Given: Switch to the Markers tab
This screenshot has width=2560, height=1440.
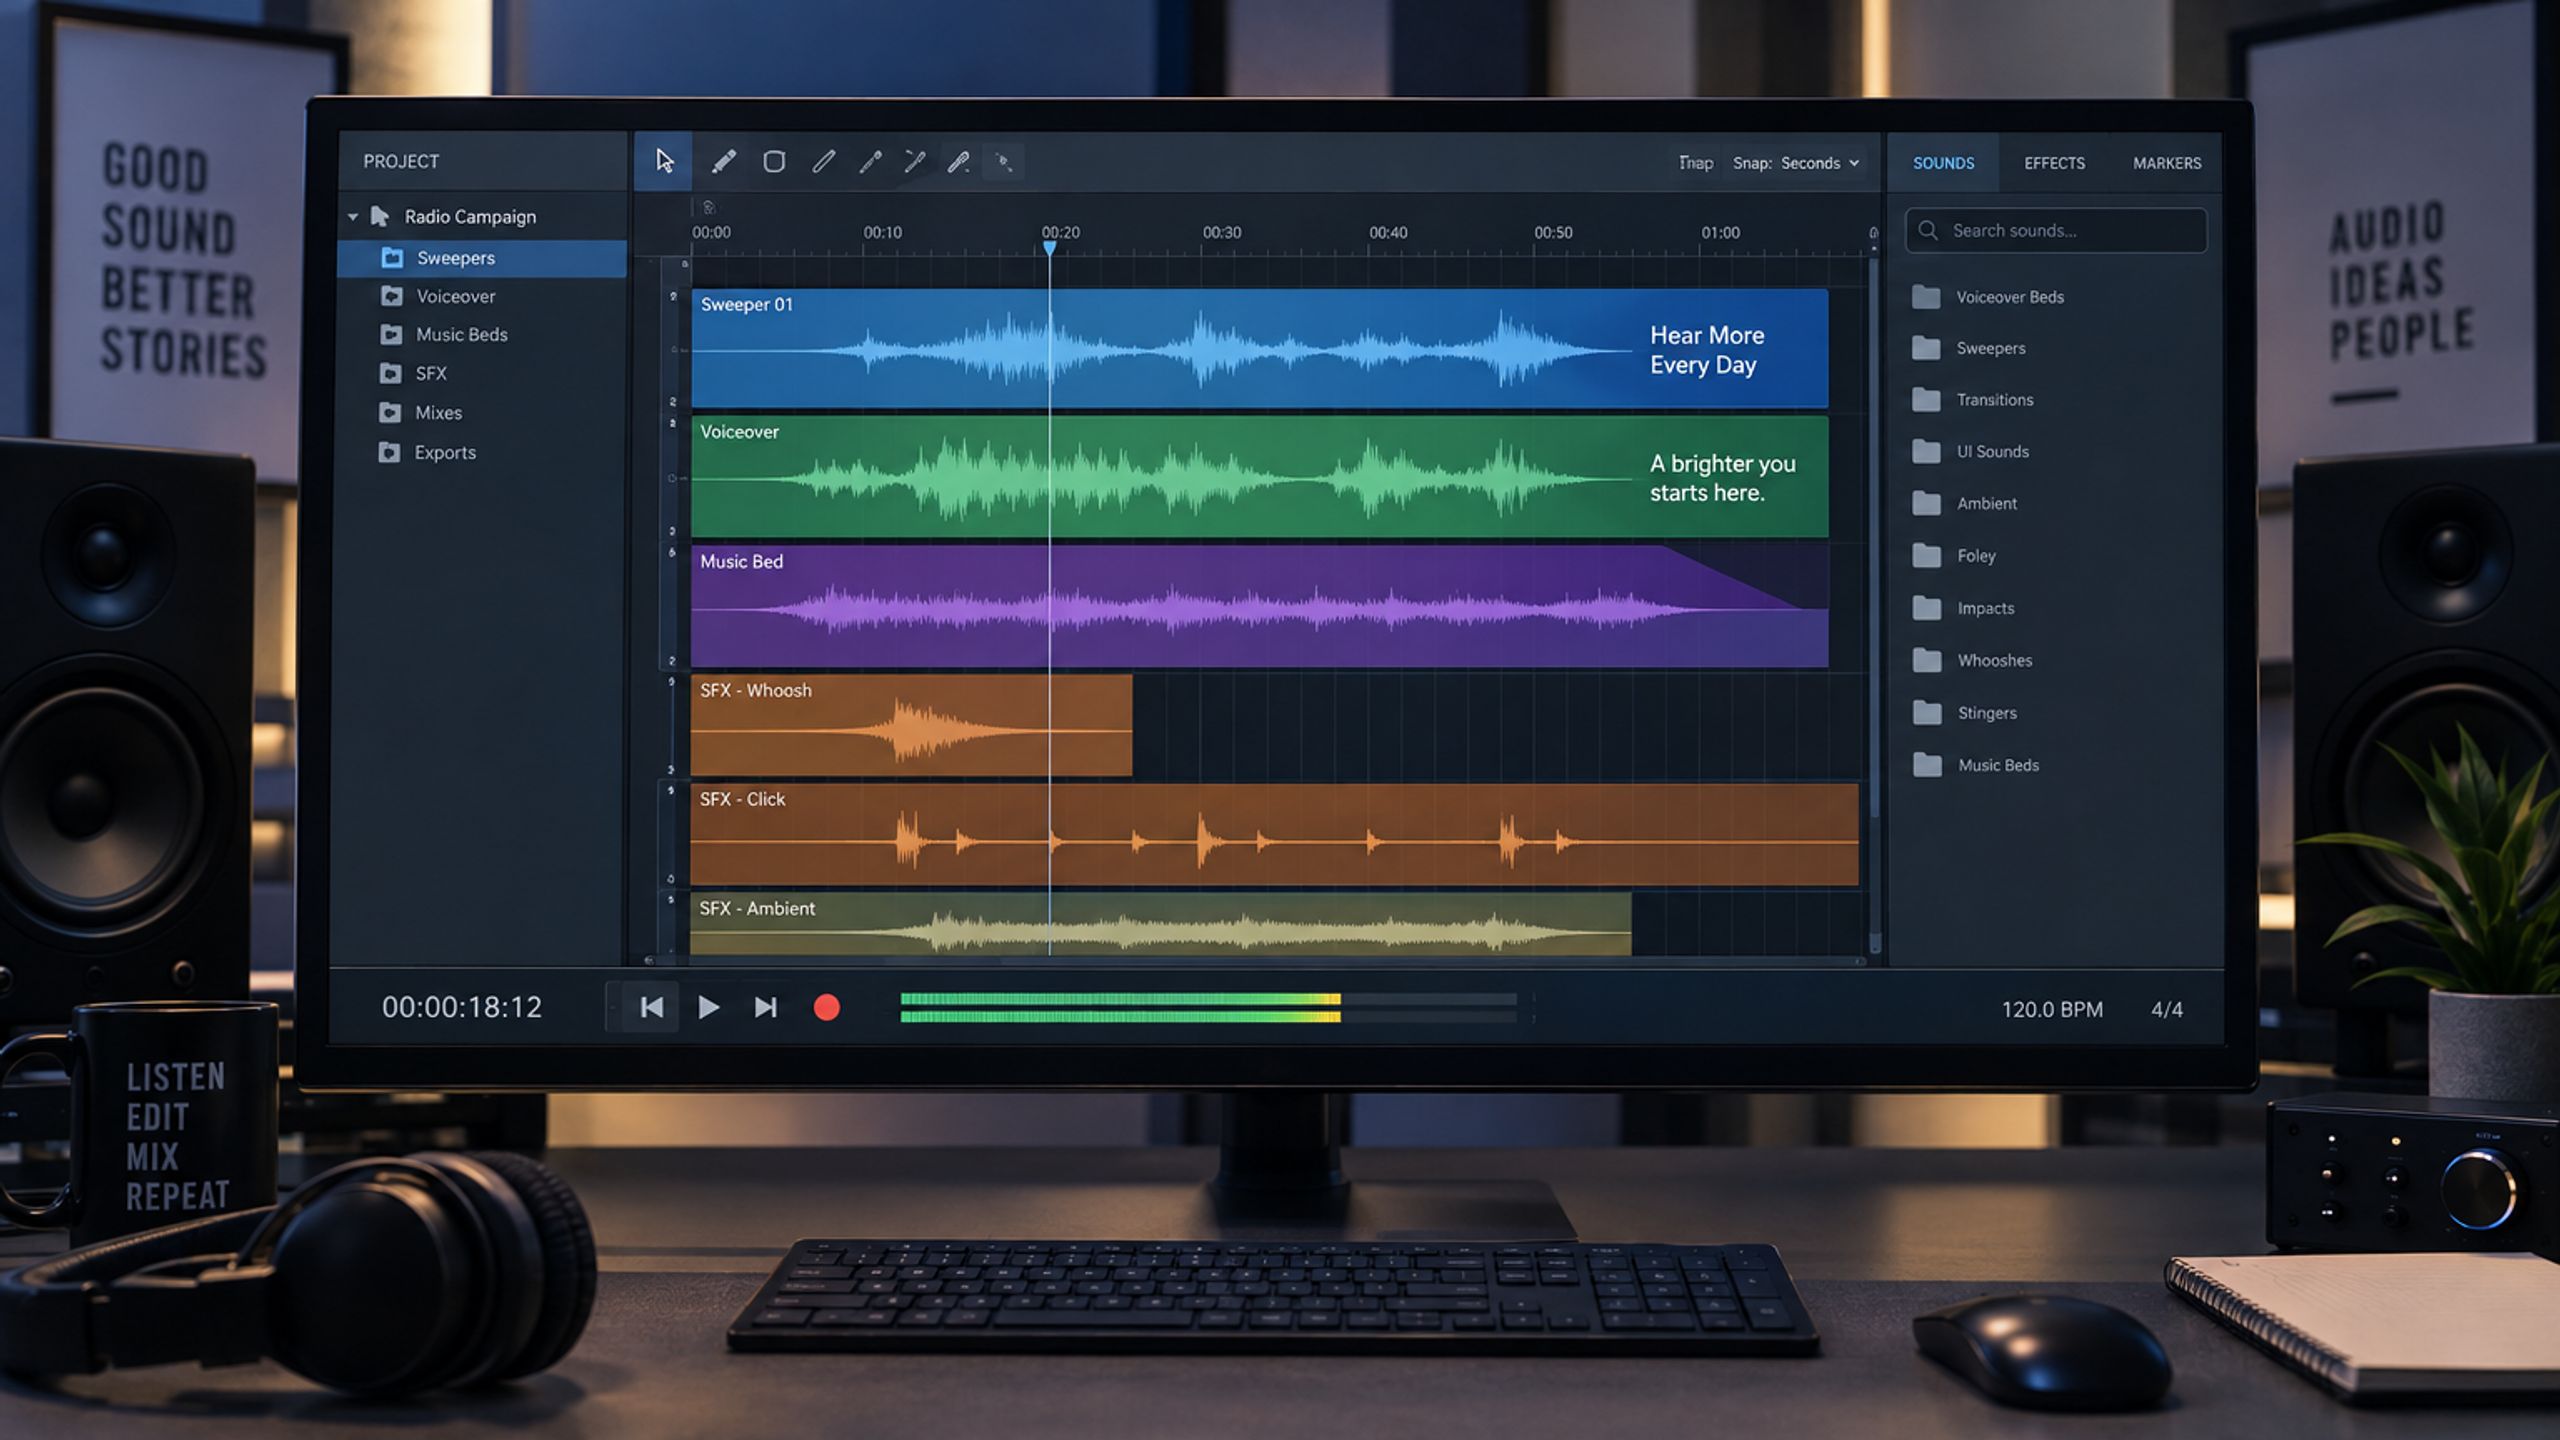Looking at the screenshot, I should pos(2167,163).
